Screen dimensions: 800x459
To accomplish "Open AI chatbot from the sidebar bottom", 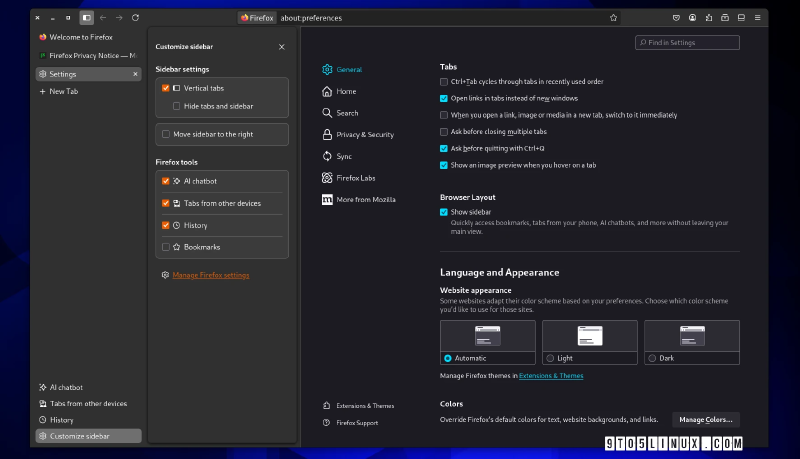I will 66,387.
